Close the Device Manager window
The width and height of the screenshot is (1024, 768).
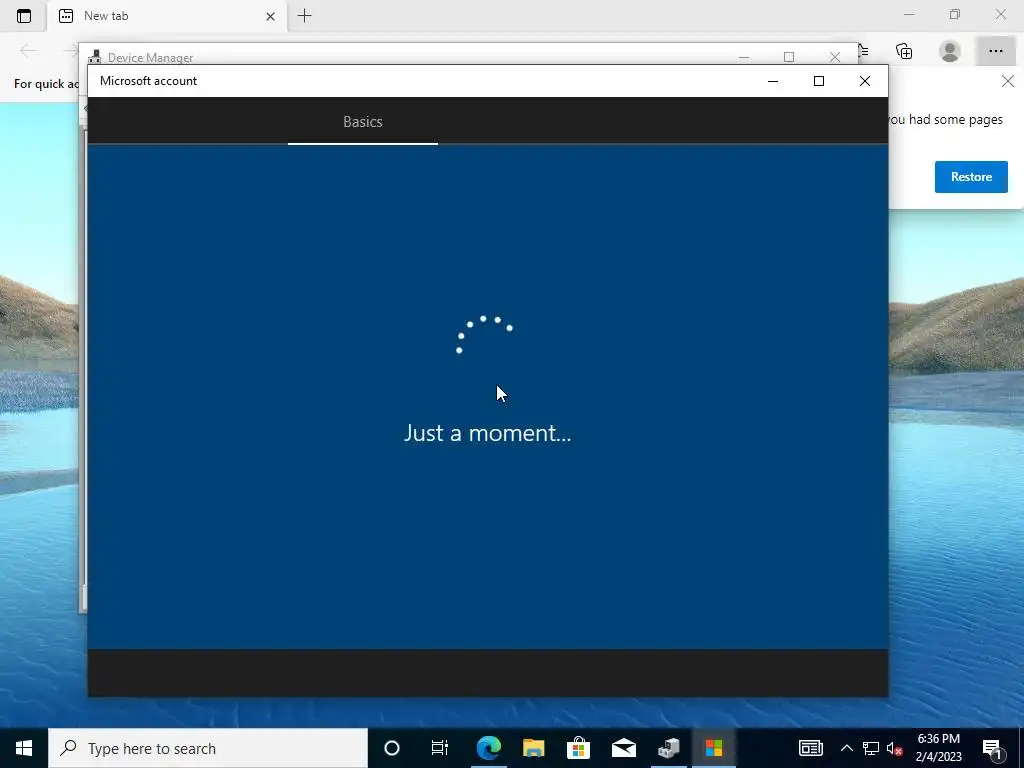835,57
